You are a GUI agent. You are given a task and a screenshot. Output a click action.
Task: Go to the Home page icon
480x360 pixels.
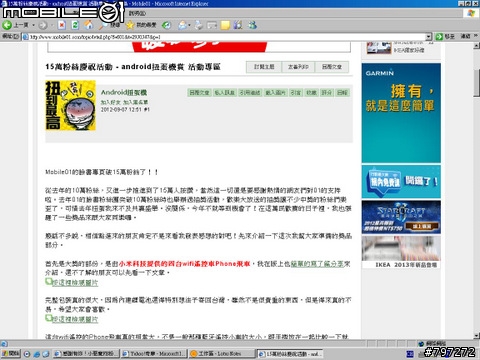89,25
